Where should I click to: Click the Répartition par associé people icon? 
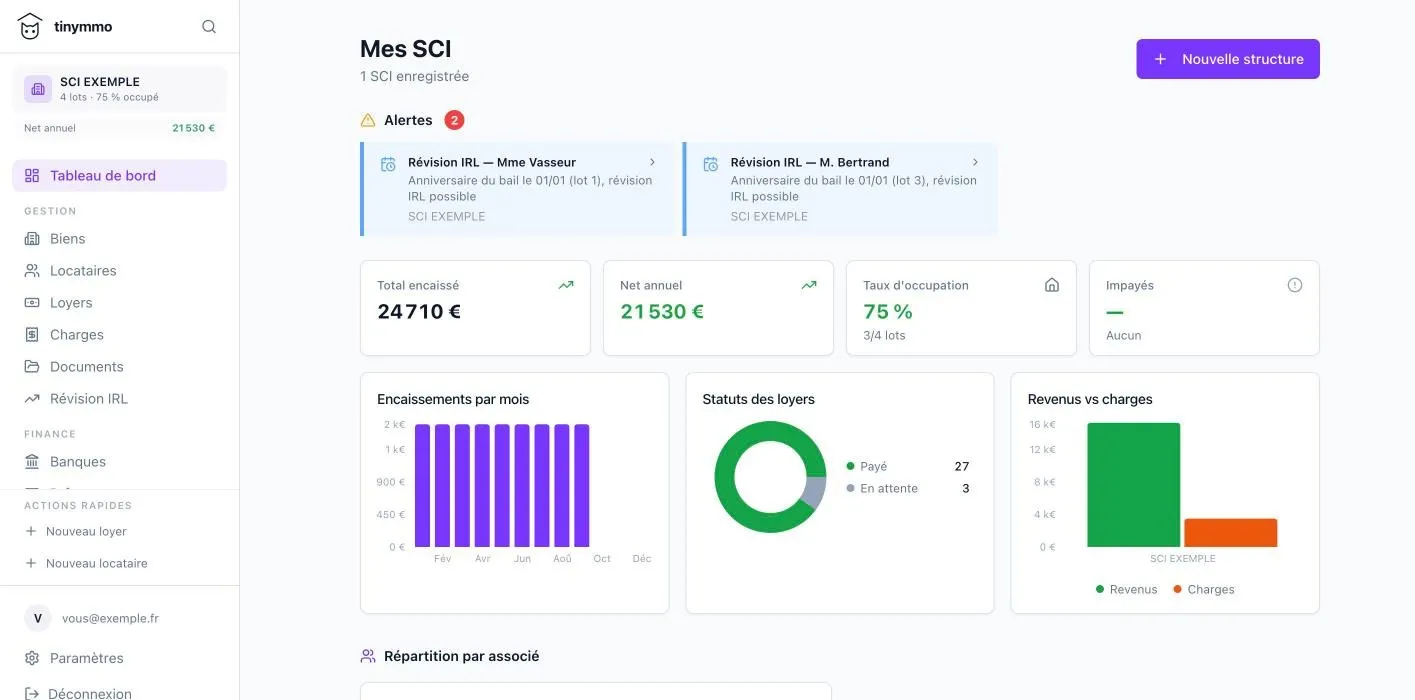coord(368,656)
